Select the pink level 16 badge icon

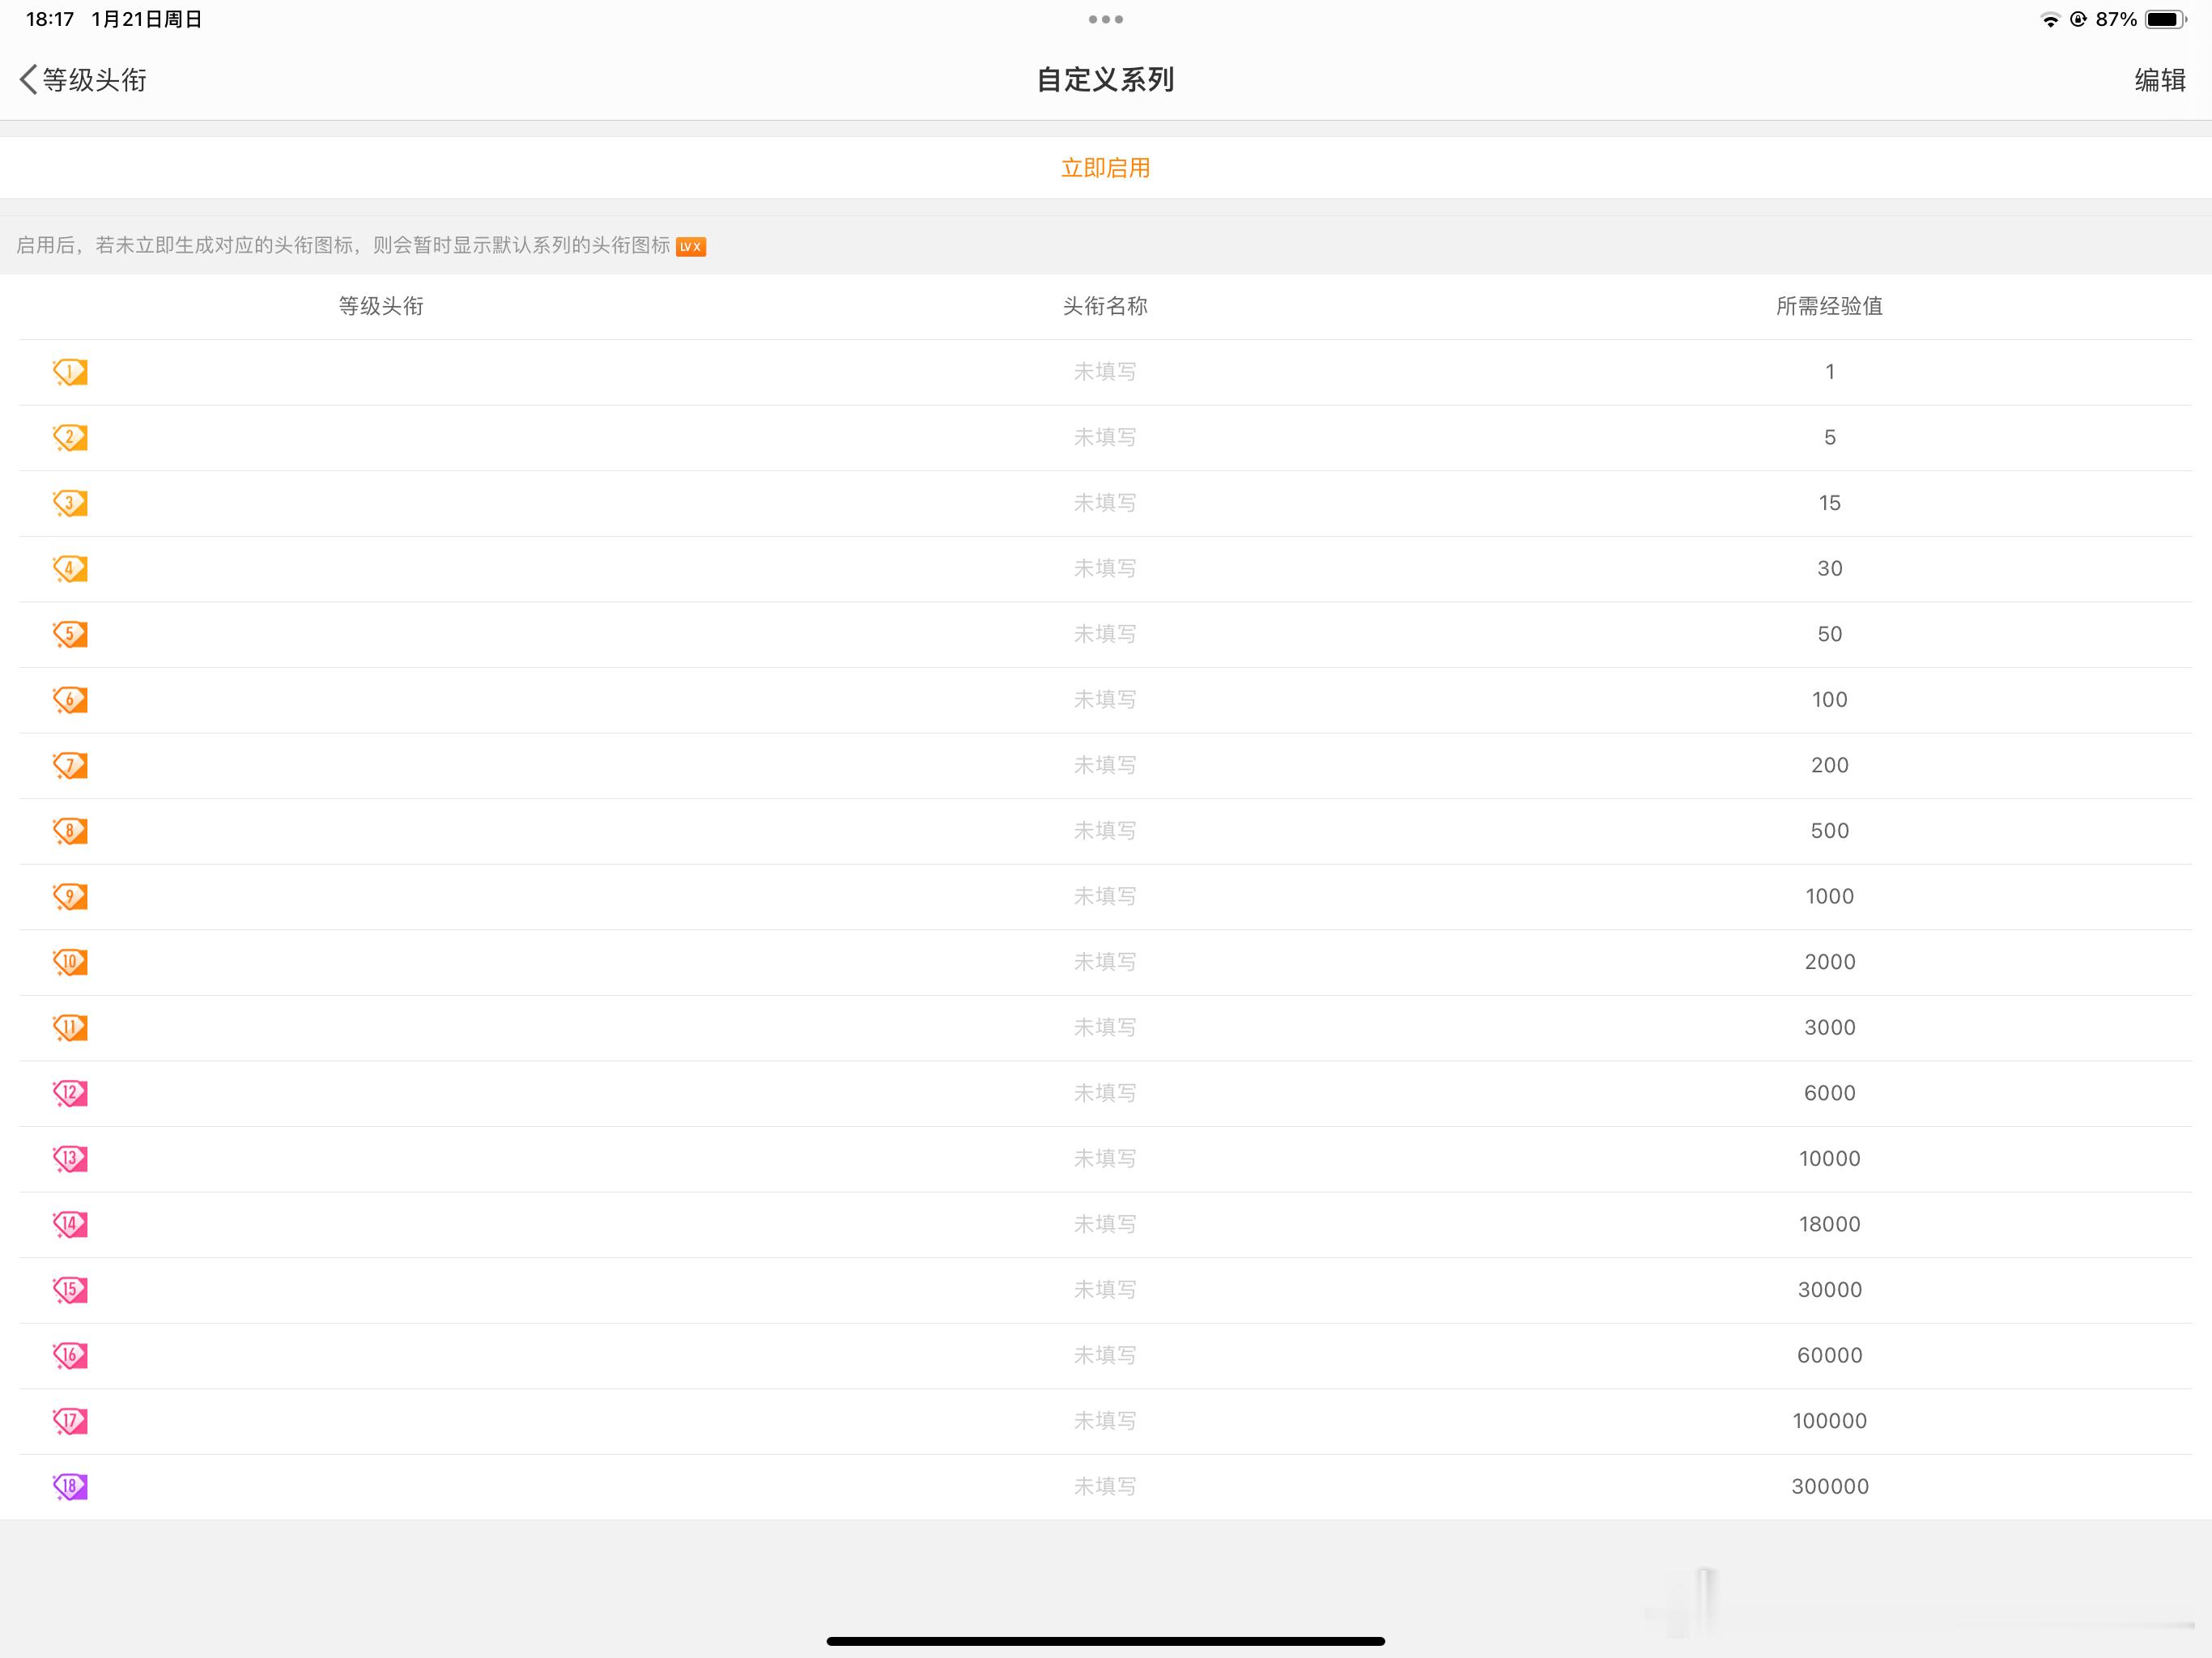[x=70, y=1355]
